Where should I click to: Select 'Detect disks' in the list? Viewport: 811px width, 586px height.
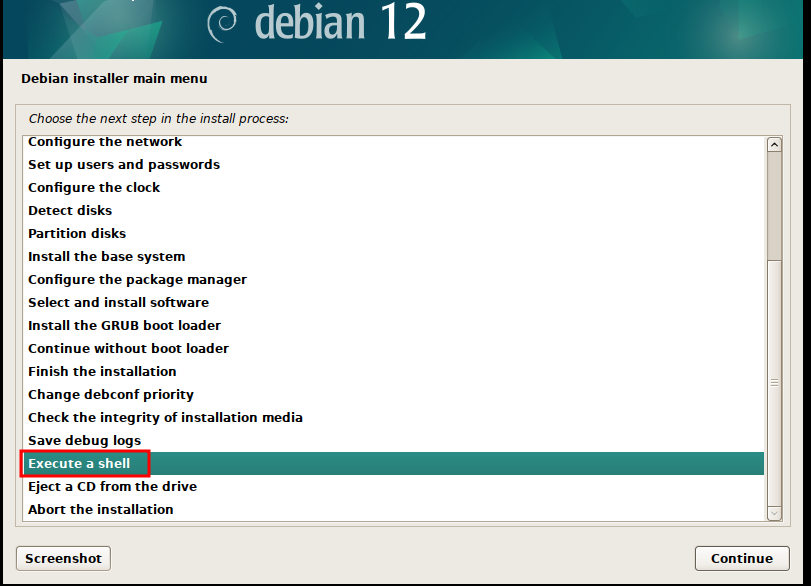pos(393,211)
